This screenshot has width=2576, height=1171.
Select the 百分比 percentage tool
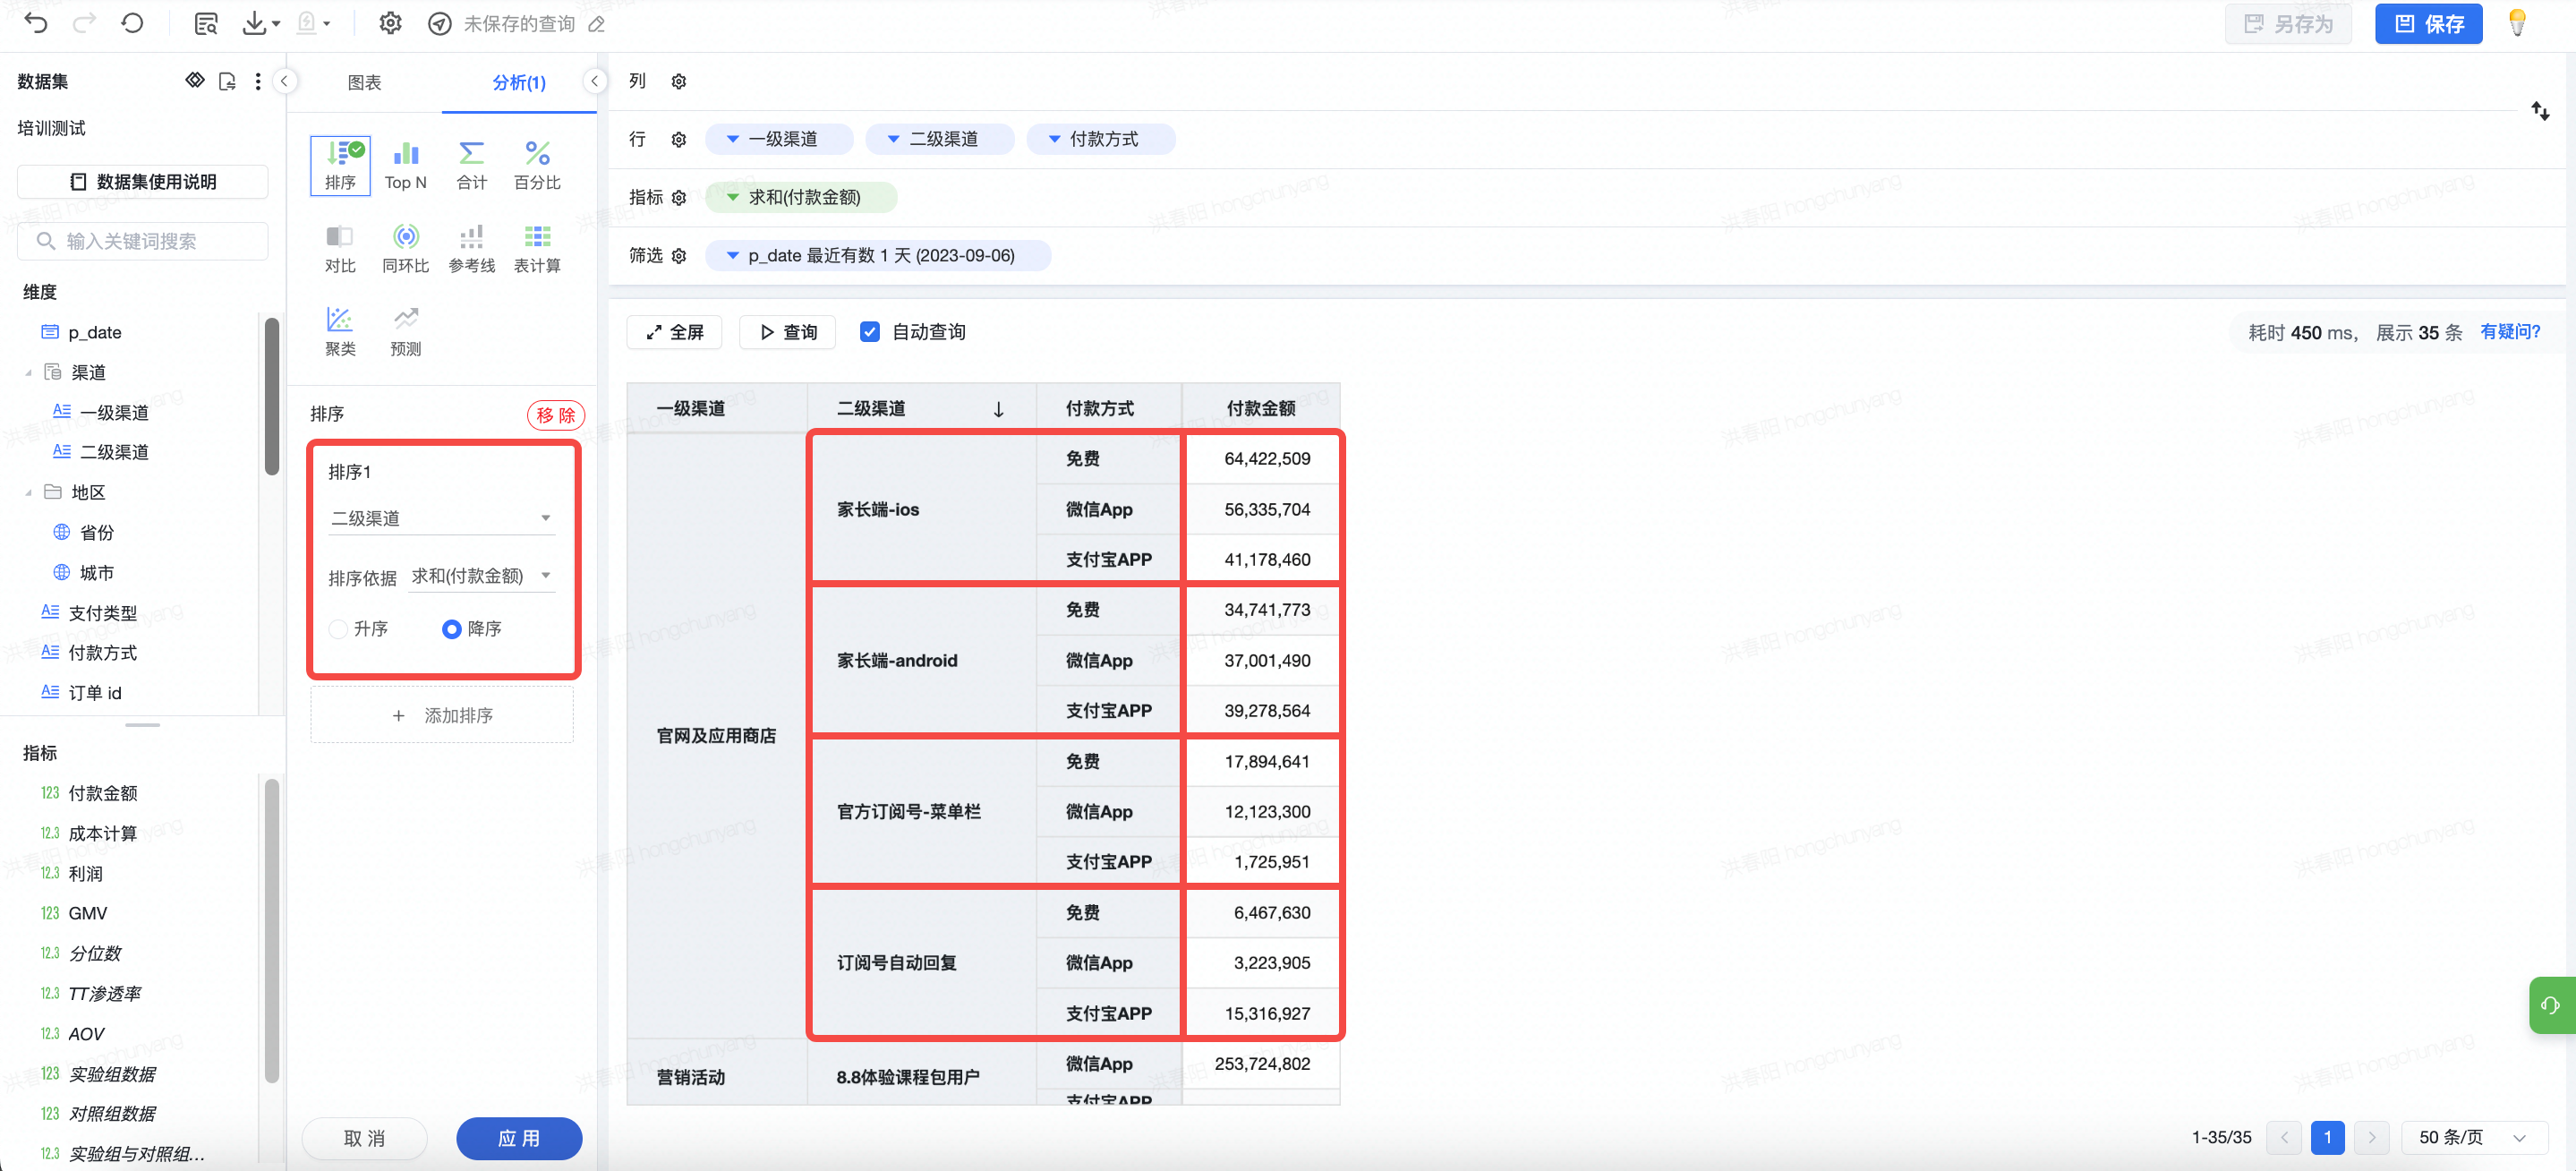[537, 165]
